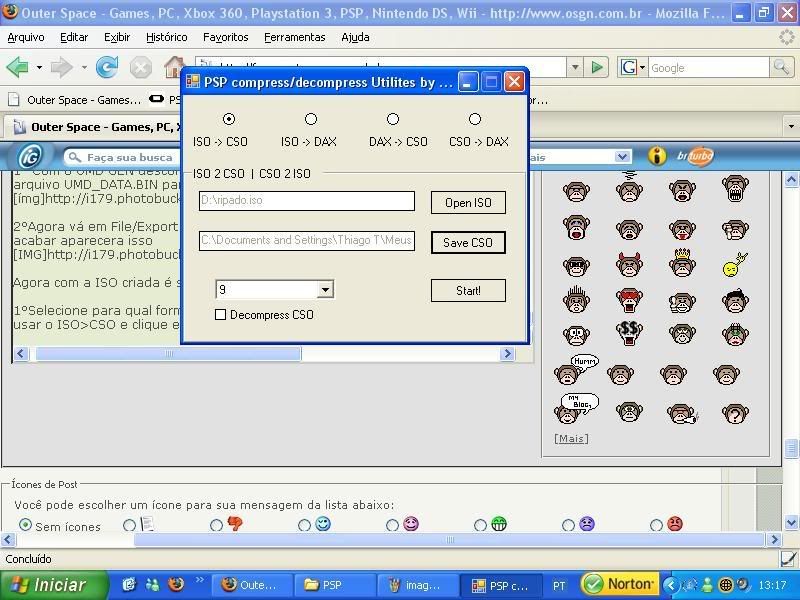This screenshot has height=600, width=800.
Task: Open the tab list dropdown at tab bar end
Action: 791,126
